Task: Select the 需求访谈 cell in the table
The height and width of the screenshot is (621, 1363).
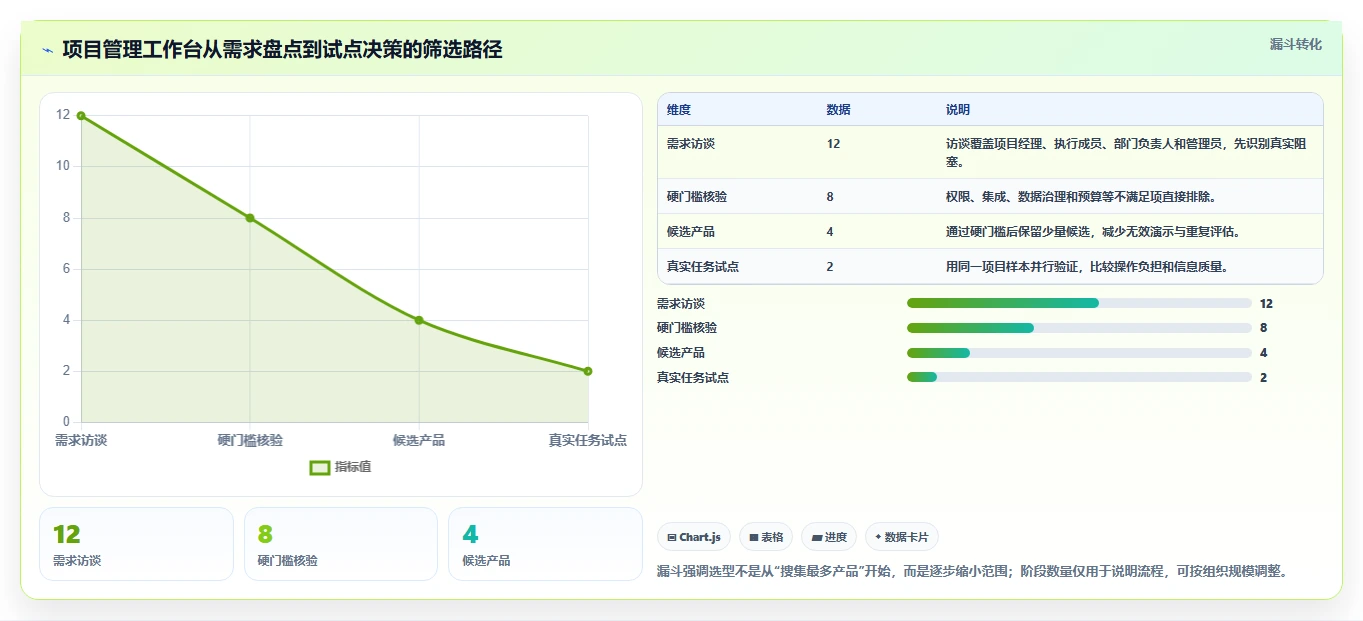Action: click(x=691, y=144)
